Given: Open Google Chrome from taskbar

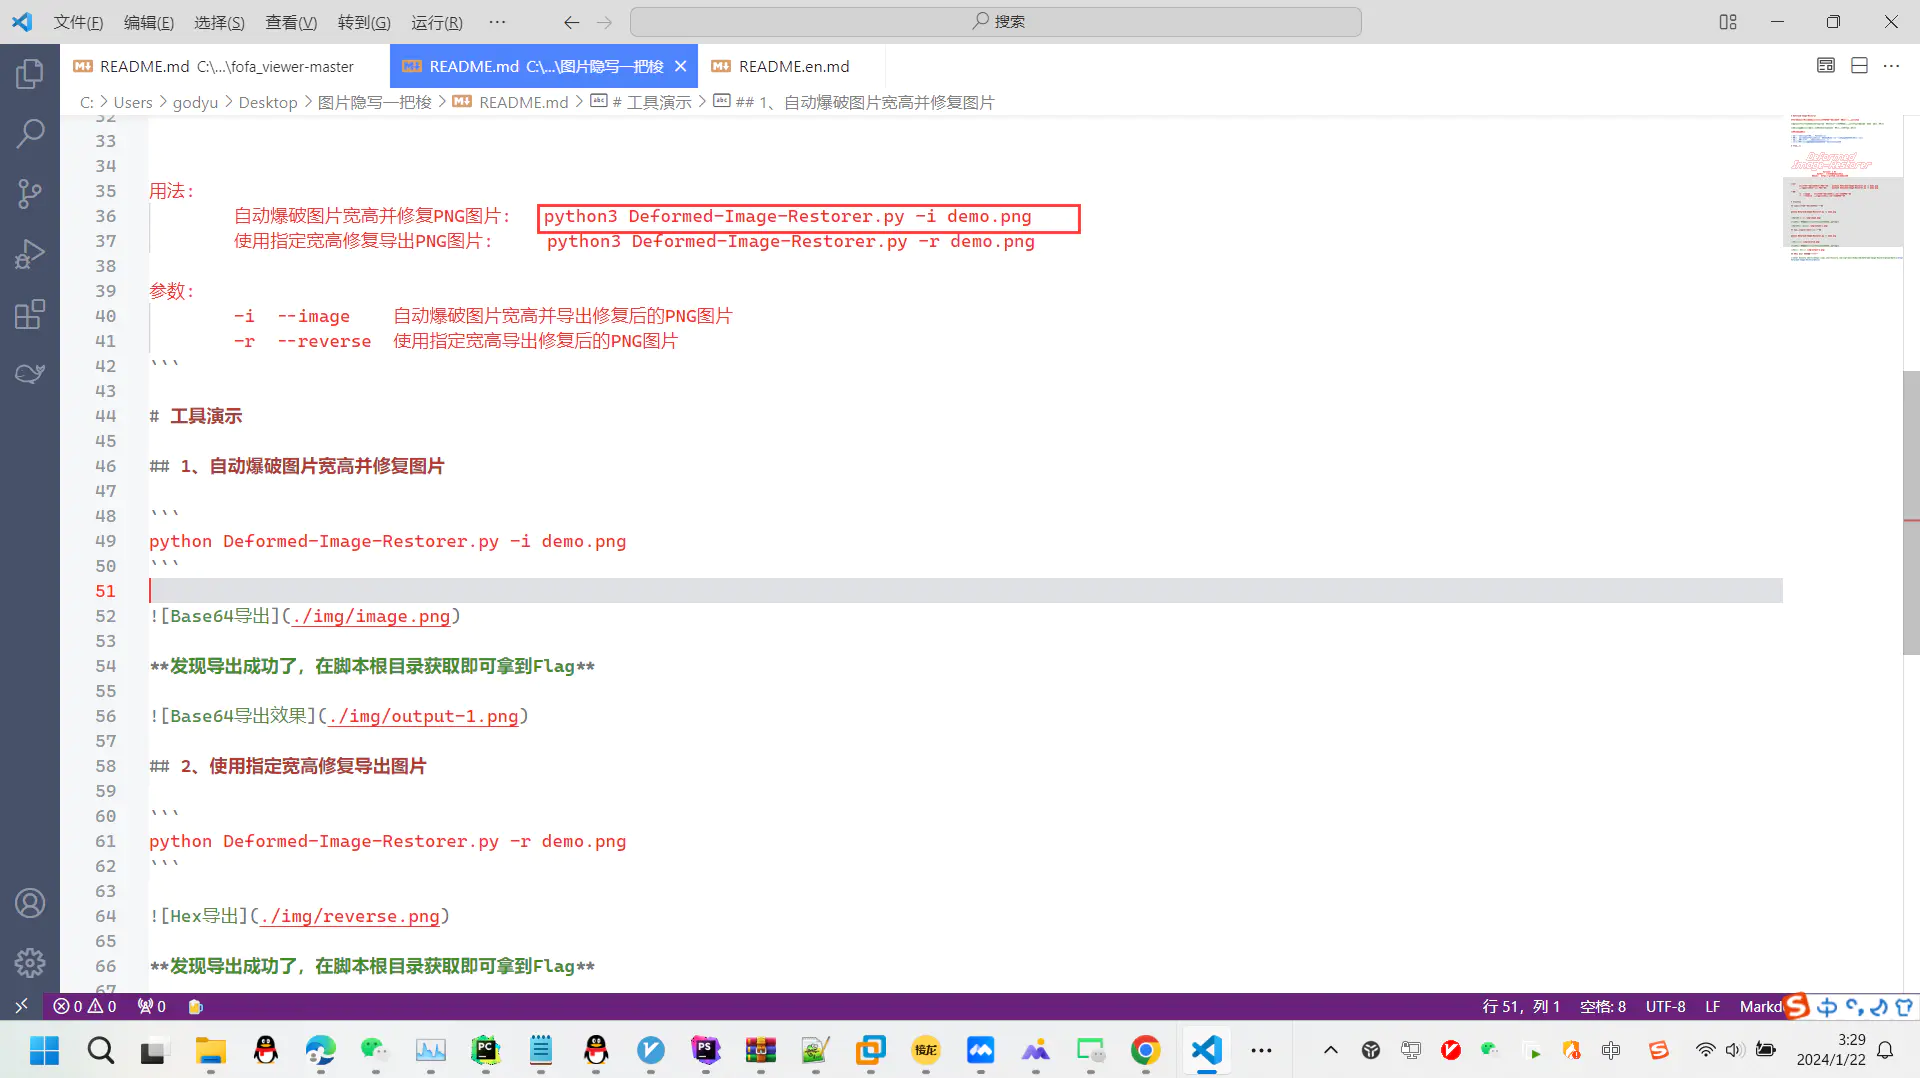Looking at the screenshot, I should point(1146,1050).
